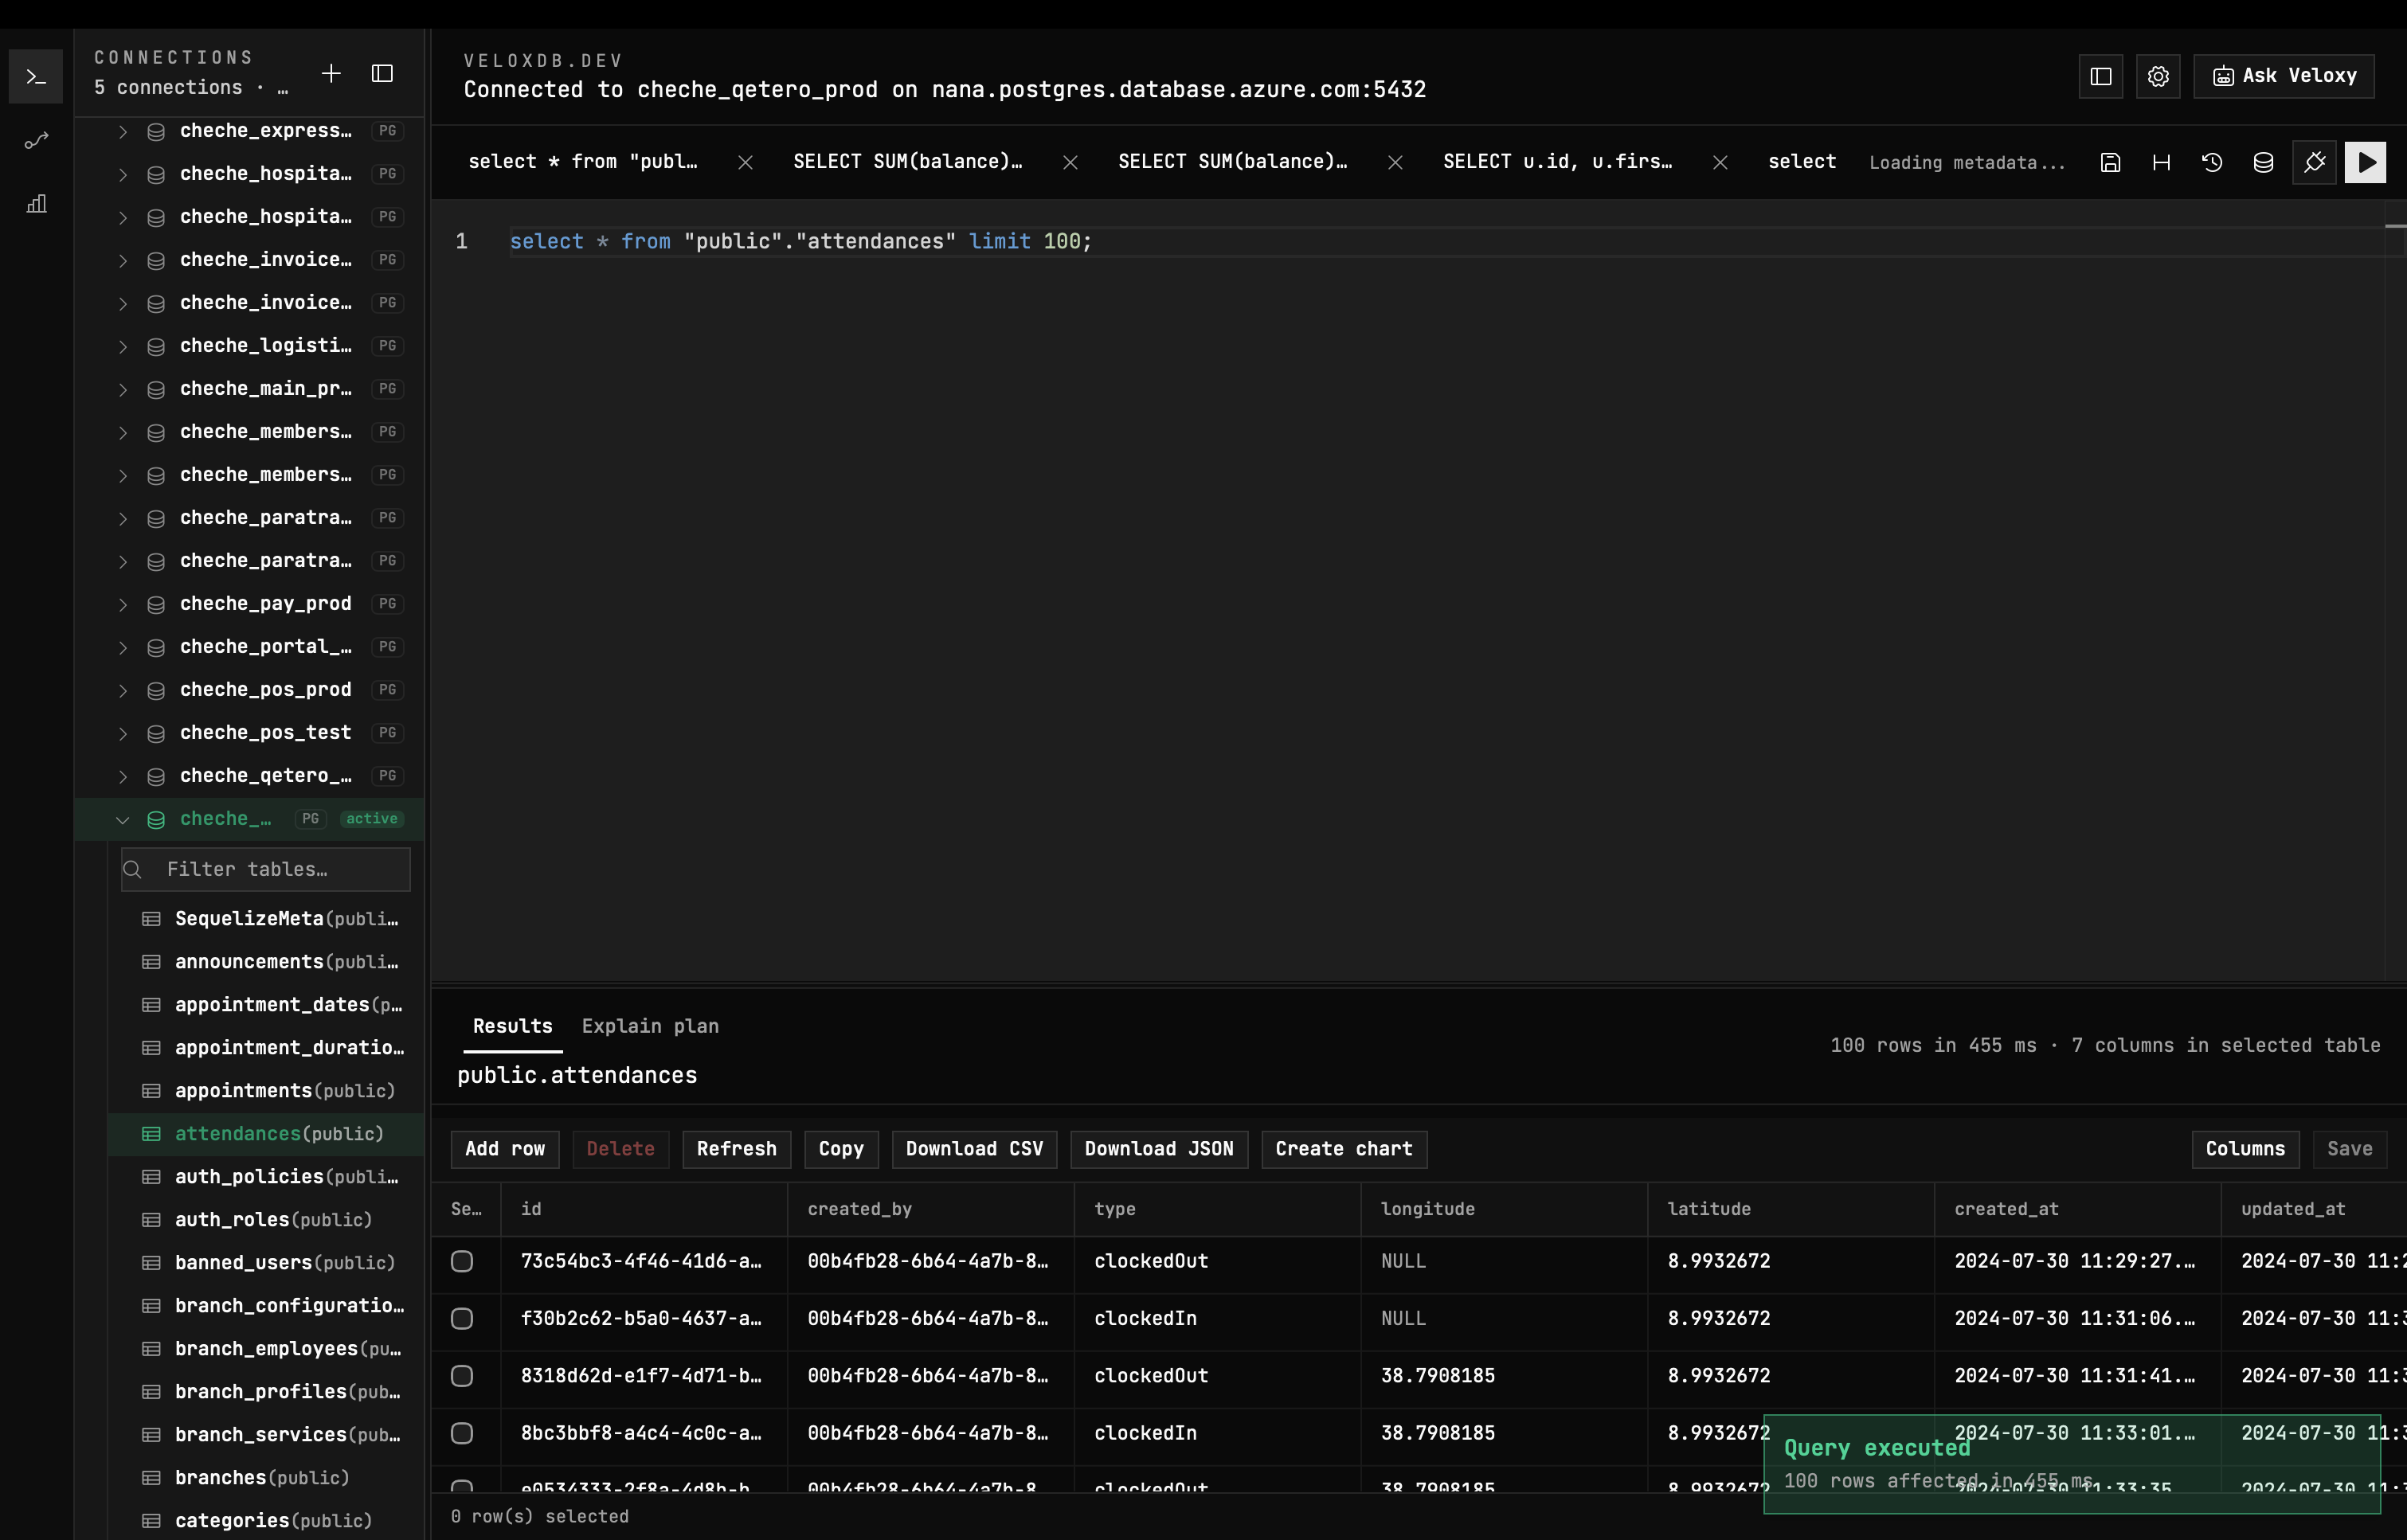Click database icon of active cheche connection
The width and height of the screenshot is (2407, 1540).
point(156,819)
